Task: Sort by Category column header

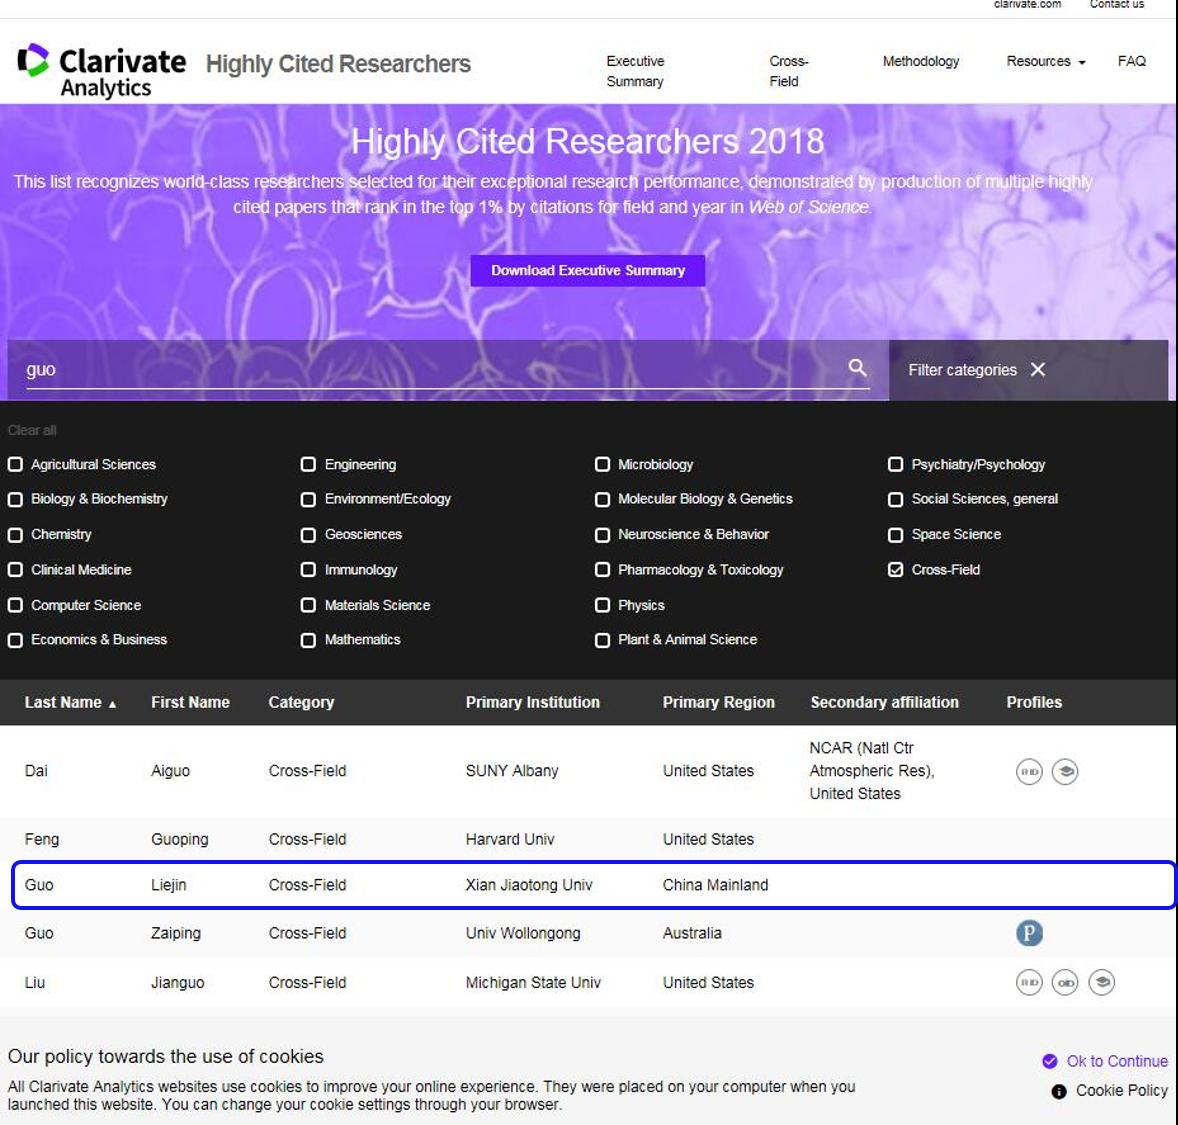Action: click(x=301, y=703)
